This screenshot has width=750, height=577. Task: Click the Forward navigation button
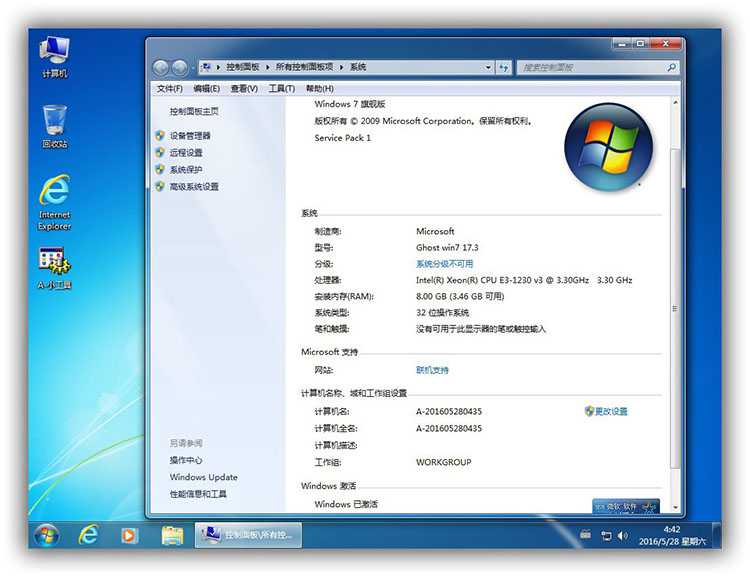(179, 68)
